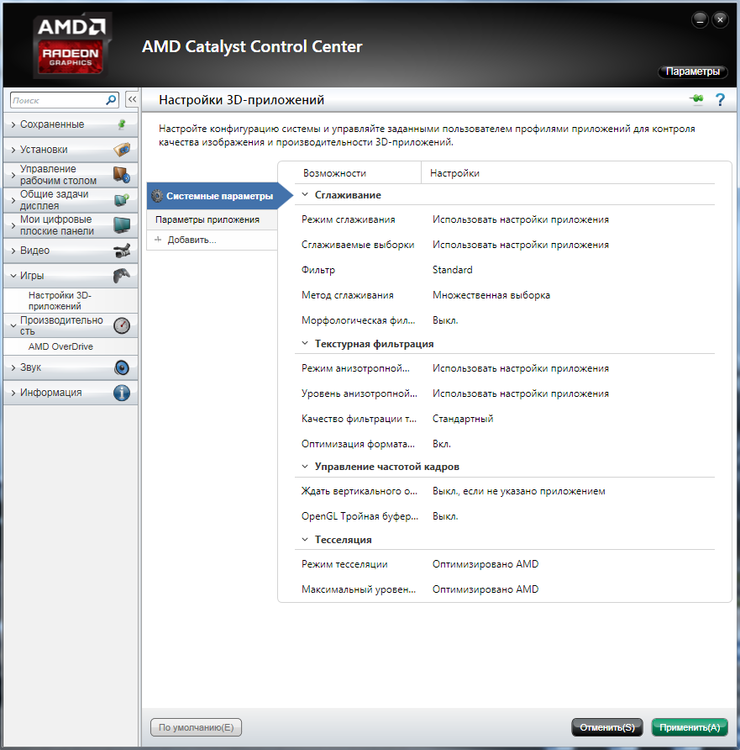740x750 pixels.
Task: Toggle Оптимизация формата Вкл. value
Action: click(x=442, y=444)
